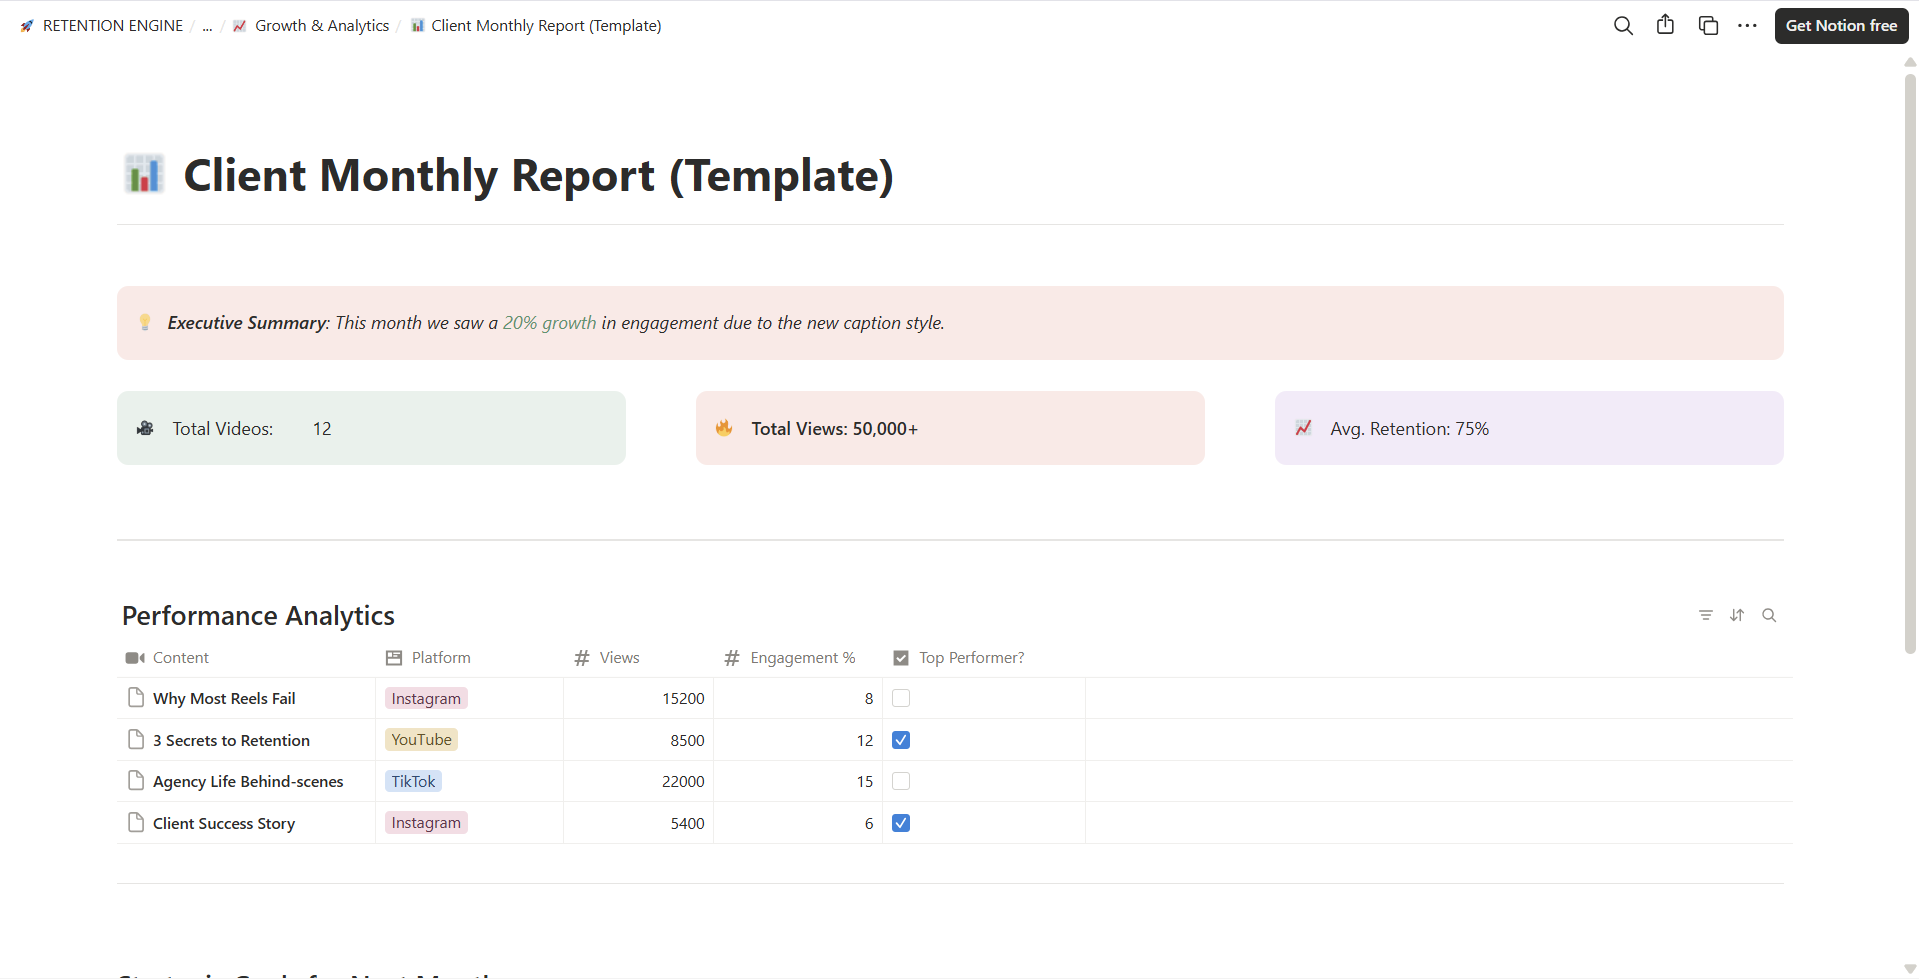Click page icon of 3 Secrets to Retention

136,740
